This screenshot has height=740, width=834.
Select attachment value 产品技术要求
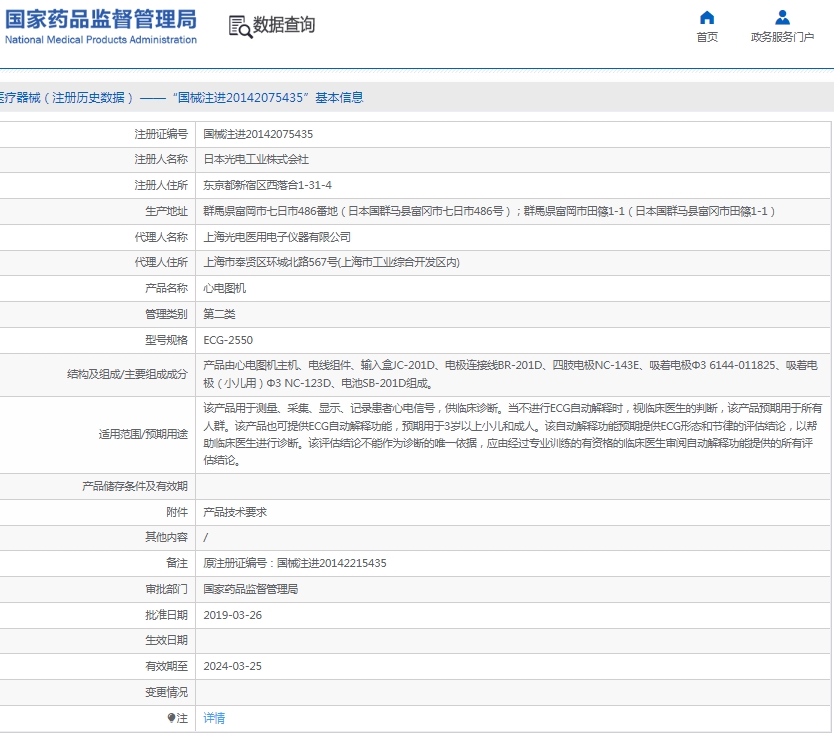click(x=235, y=512)
